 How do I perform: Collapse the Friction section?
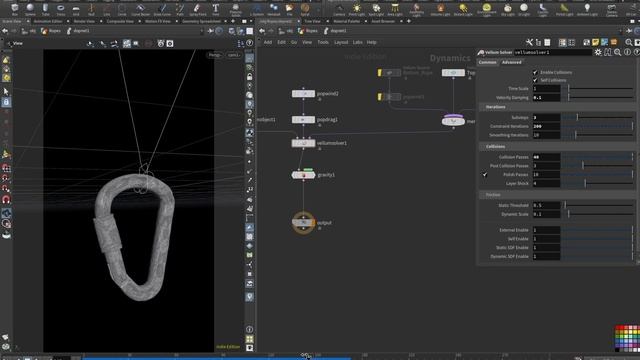[x=493, y=195]
